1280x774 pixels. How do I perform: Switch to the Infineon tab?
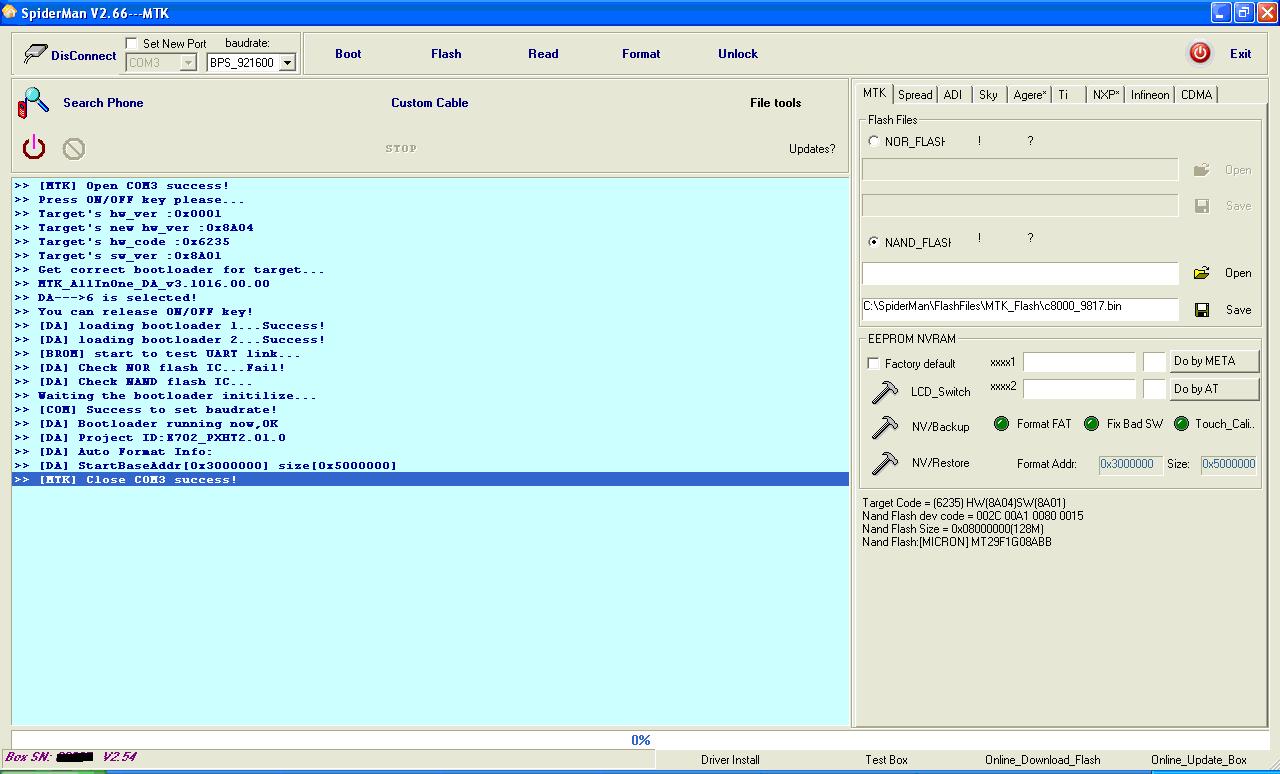click(x=1150, y=95)
